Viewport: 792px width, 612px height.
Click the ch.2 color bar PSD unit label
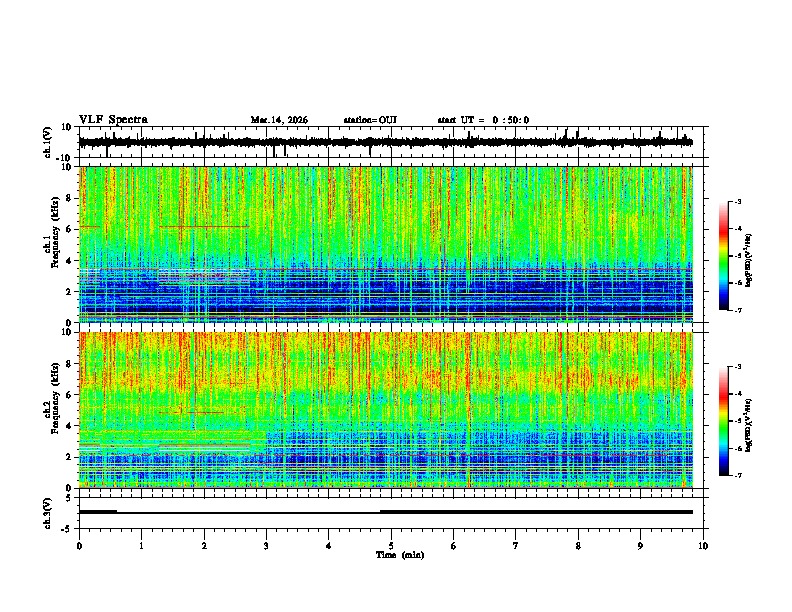tap(749, 425)
